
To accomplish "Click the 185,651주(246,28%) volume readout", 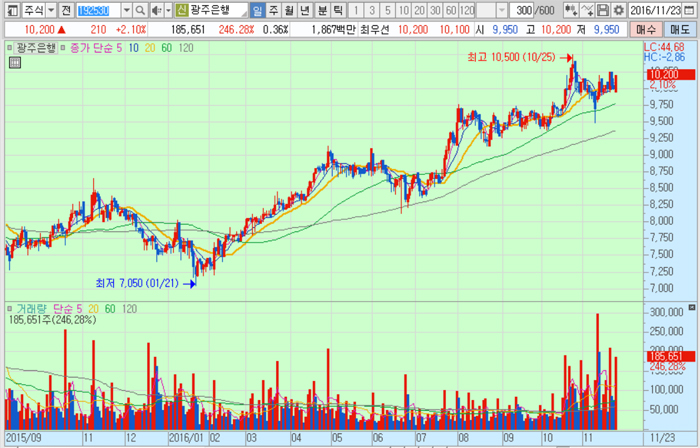I will [x=52, y=319].
